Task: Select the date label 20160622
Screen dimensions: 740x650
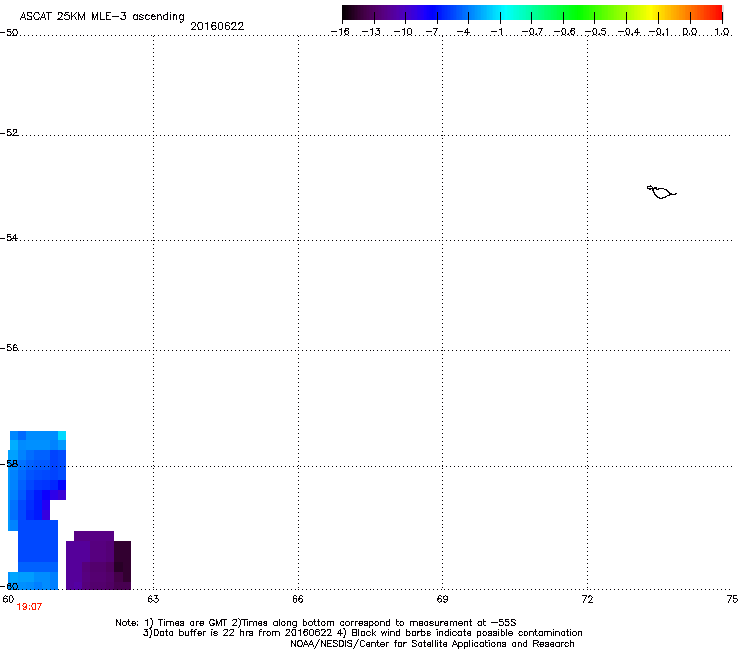Action: [x=217, y=26]
